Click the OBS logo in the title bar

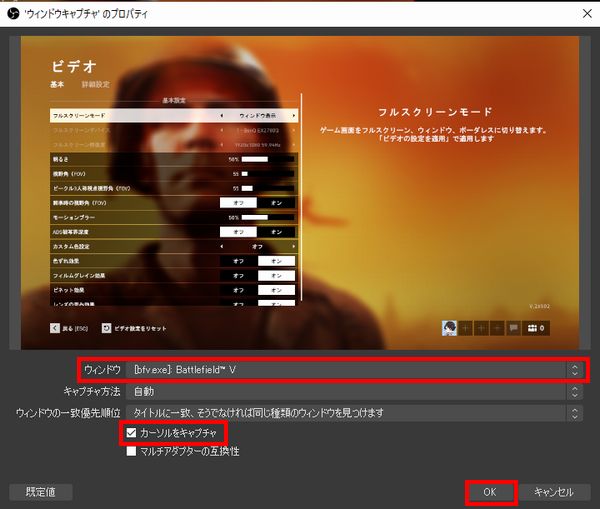pyautogui.click(x=13, y=14)
